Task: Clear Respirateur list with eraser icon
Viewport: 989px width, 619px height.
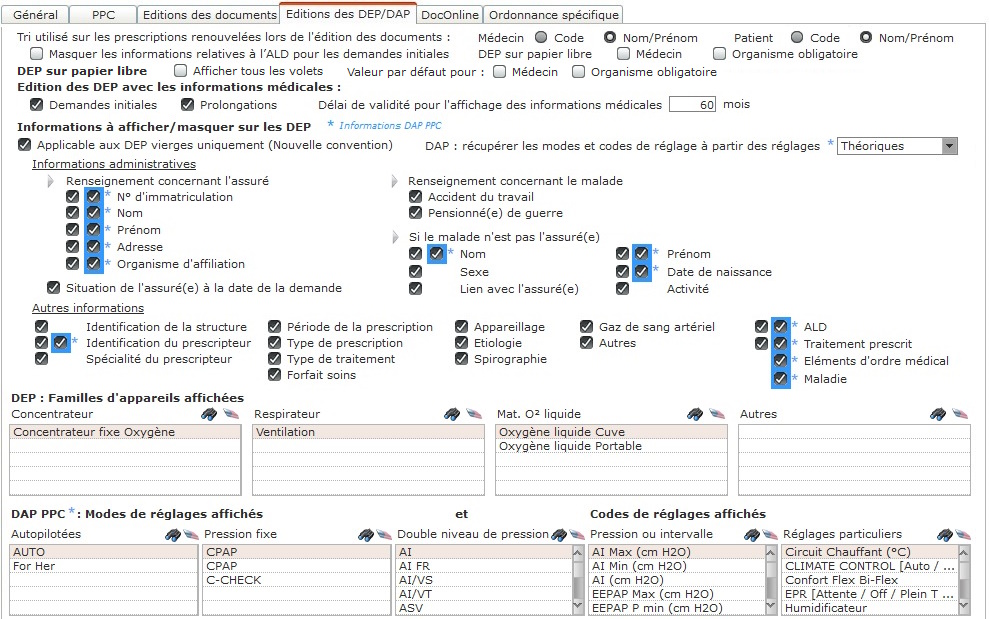Action: [x=474, y=414]
